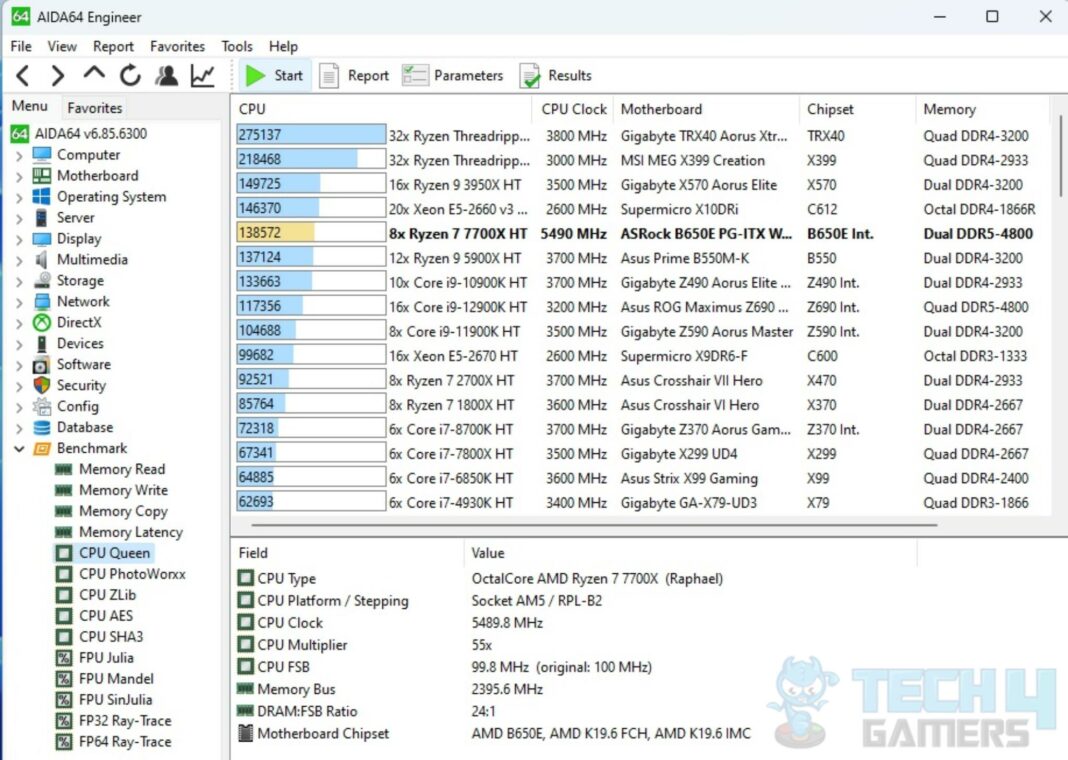
Task: Click the graph chart toolbar icon
Action: coord(203,76)
